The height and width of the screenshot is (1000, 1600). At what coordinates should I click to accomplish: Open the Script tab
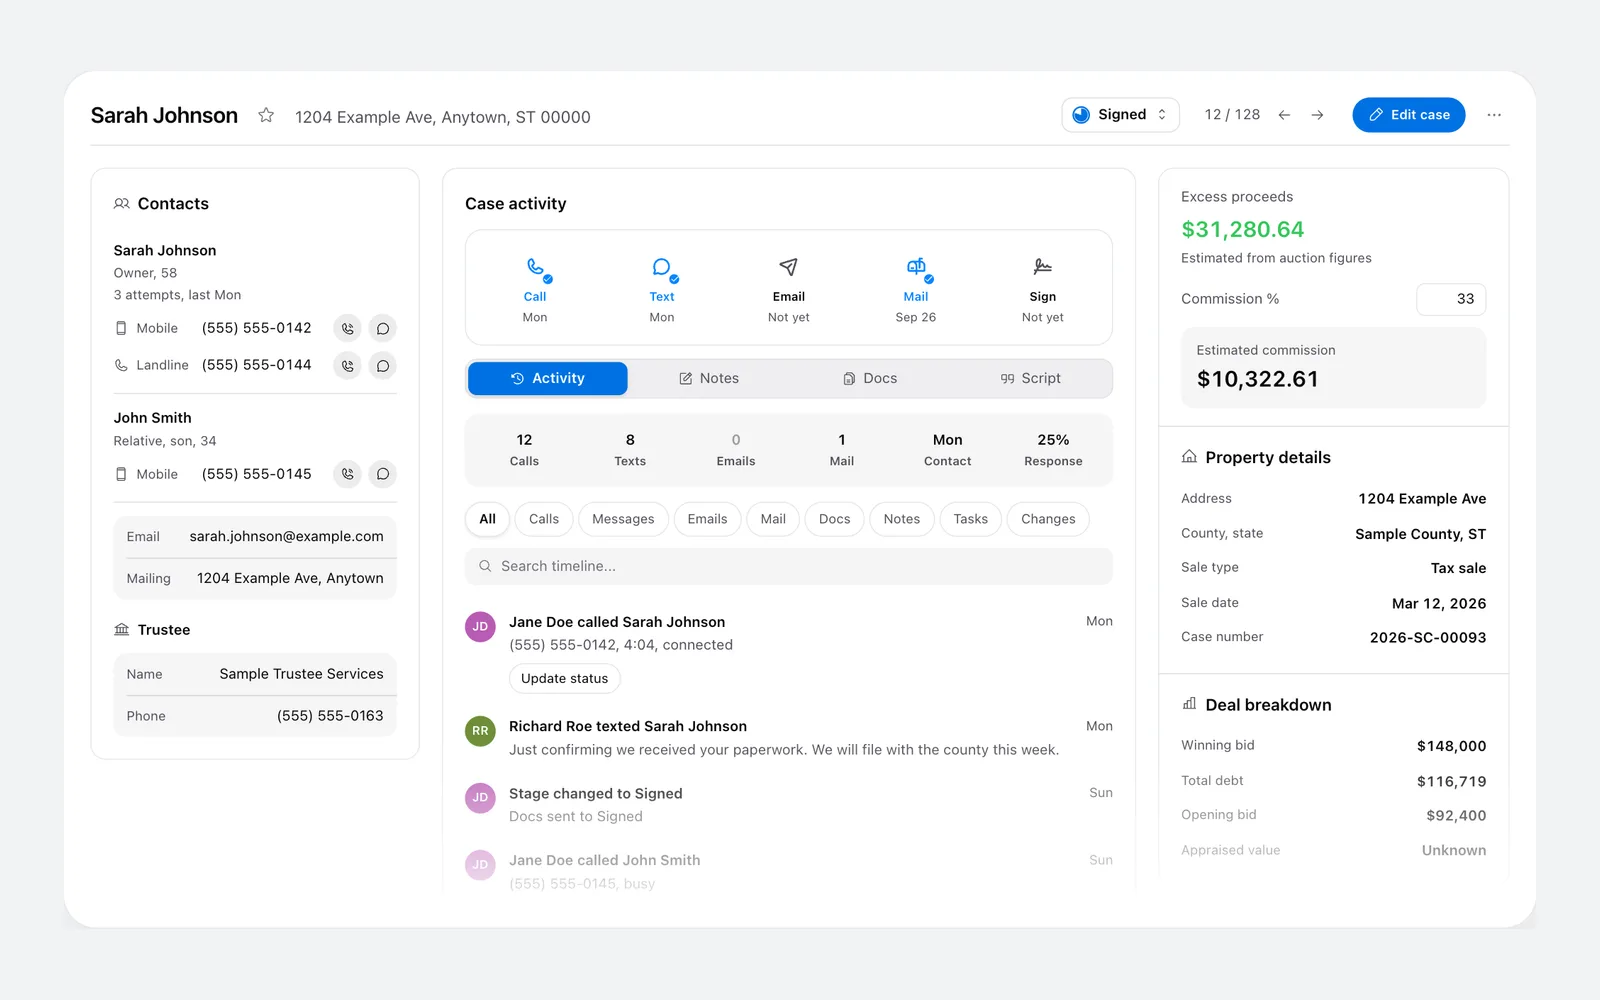click(x=1031, y=379)
